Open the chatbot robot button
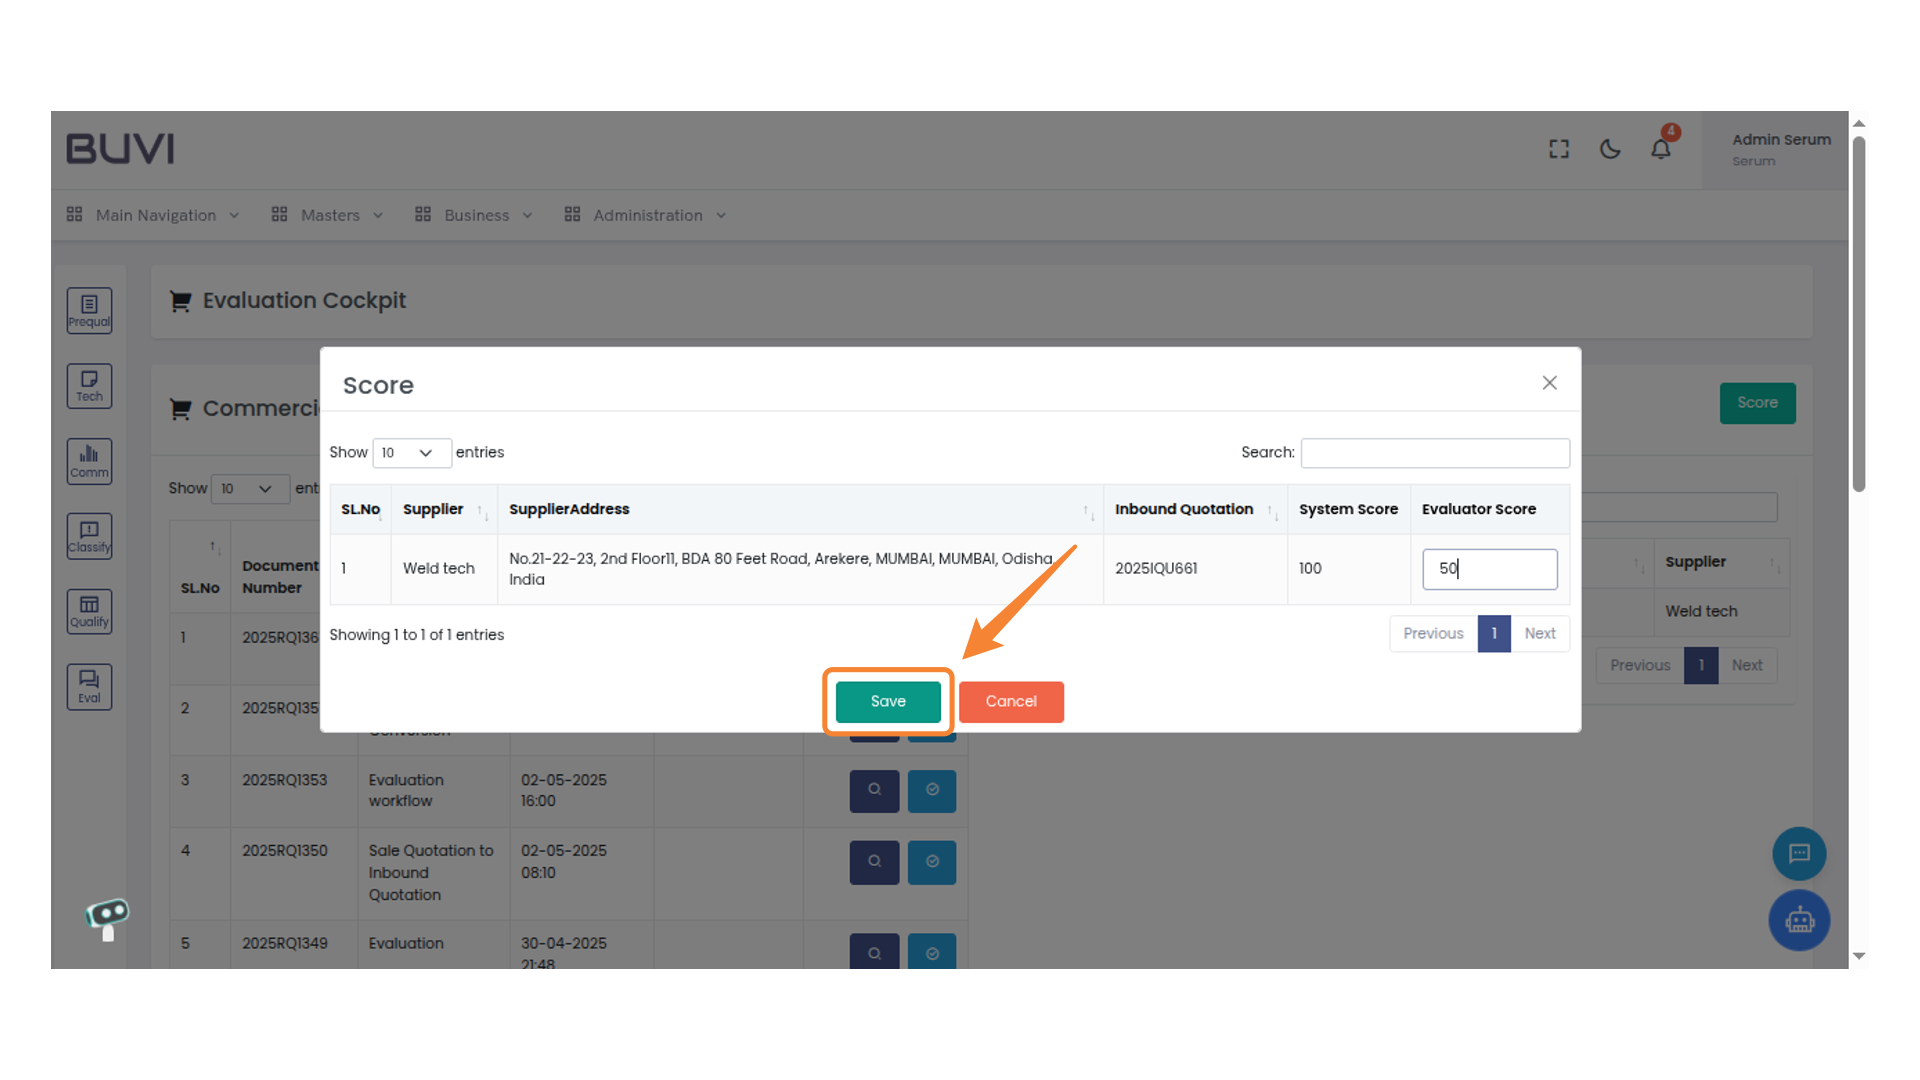1920x1080 pixels. pyautogui.click(x=1799, y=920)
